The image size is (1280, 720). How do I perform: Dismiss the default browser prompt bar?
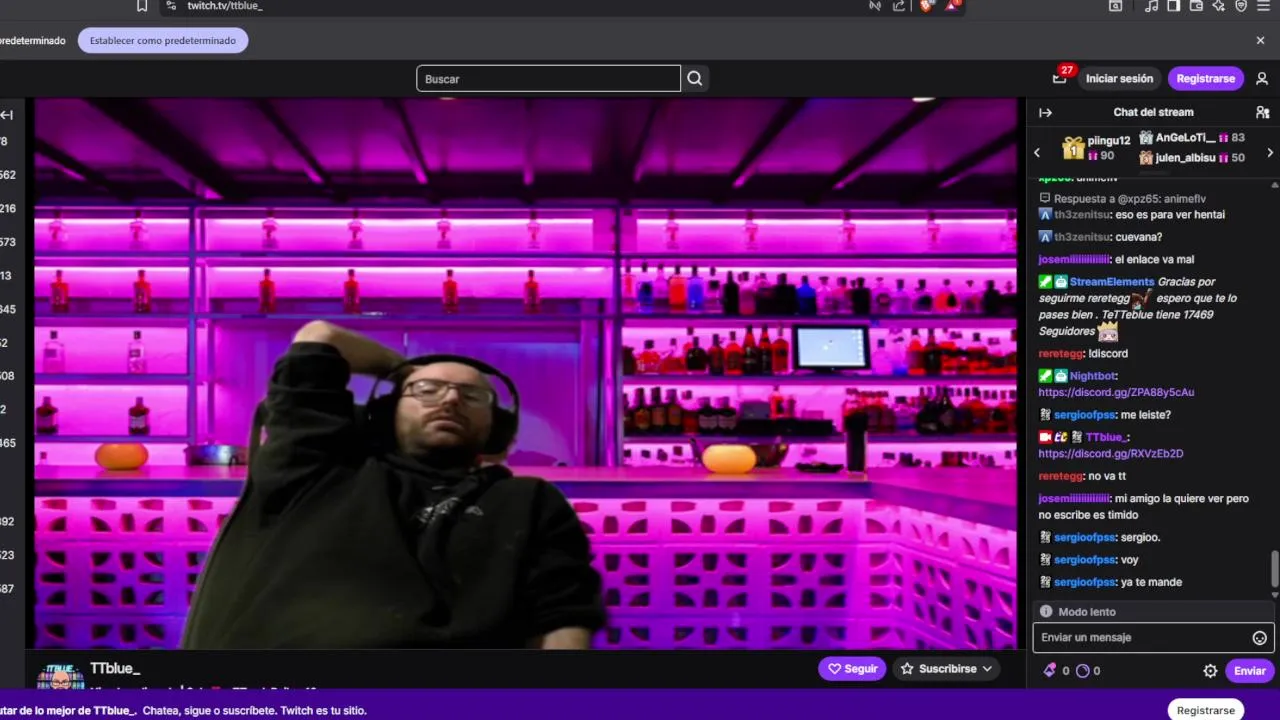pyautogui.click(x=1260, y=41)
